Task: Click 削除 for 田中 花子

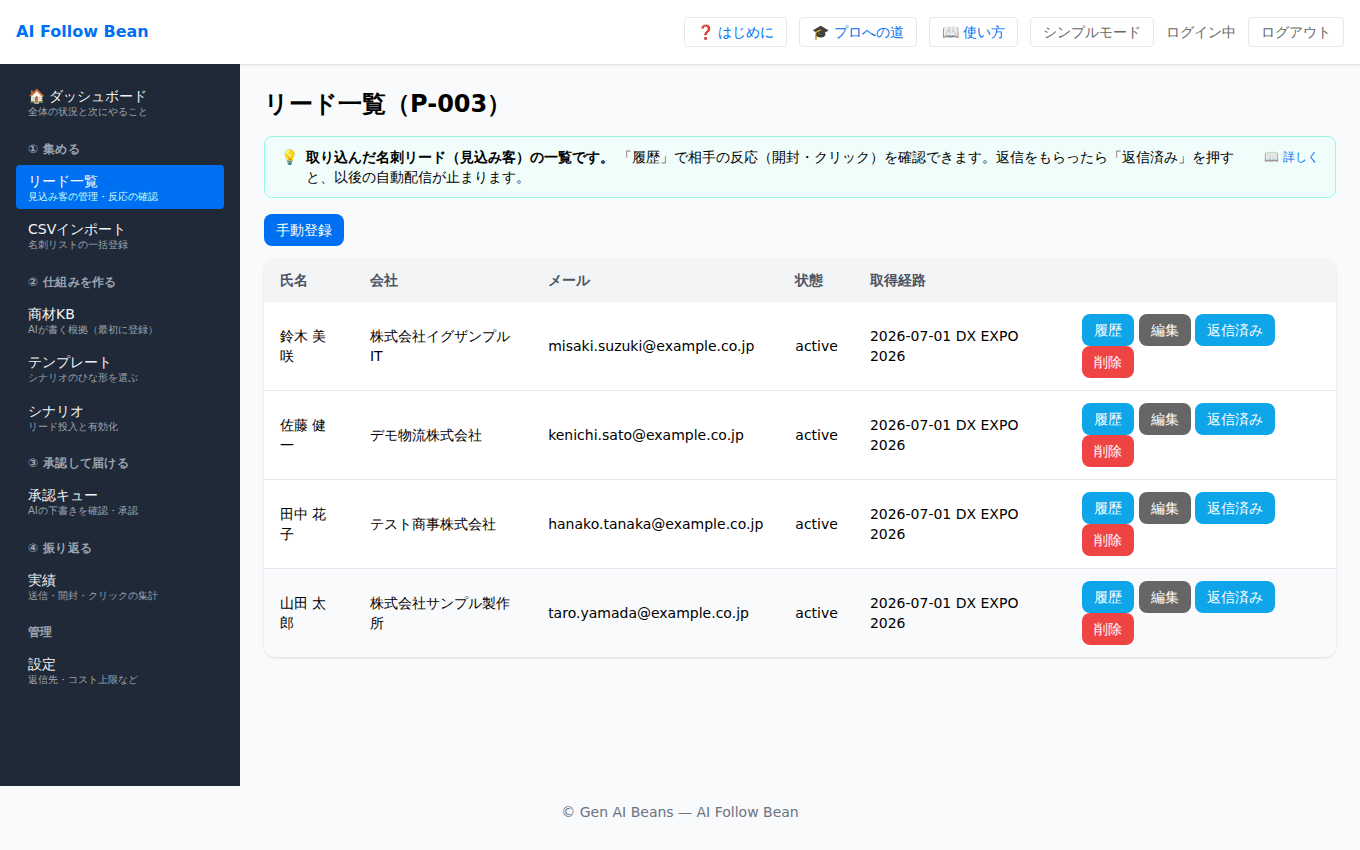Action: (1108, 540)
